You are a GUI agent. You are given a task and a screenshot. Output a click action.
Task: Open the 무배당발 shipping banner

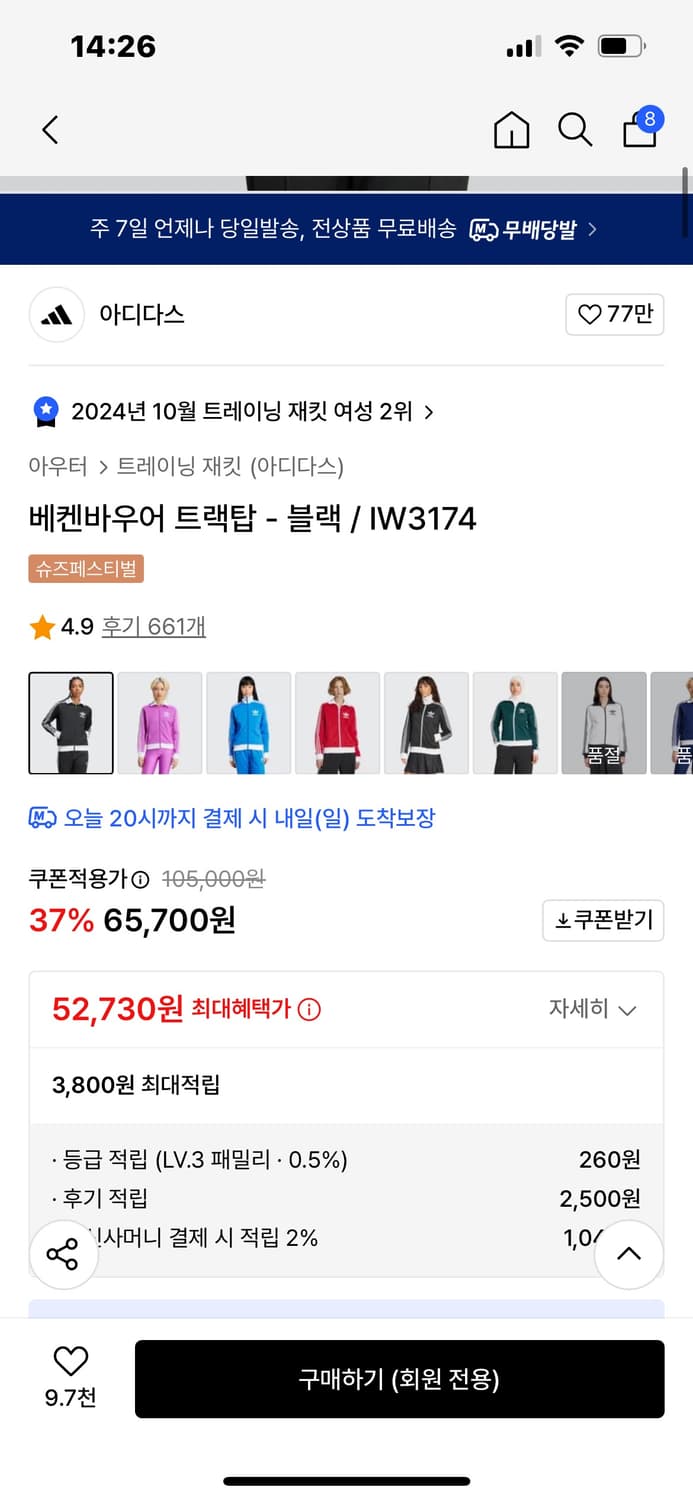(346, 229)
